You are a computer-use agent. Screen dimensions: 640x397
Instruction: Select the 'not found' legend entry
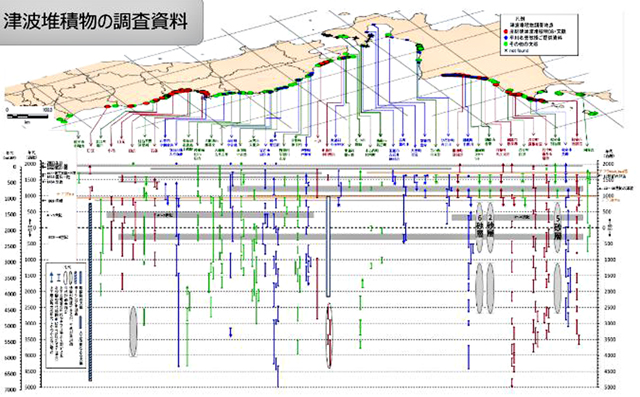517,51
